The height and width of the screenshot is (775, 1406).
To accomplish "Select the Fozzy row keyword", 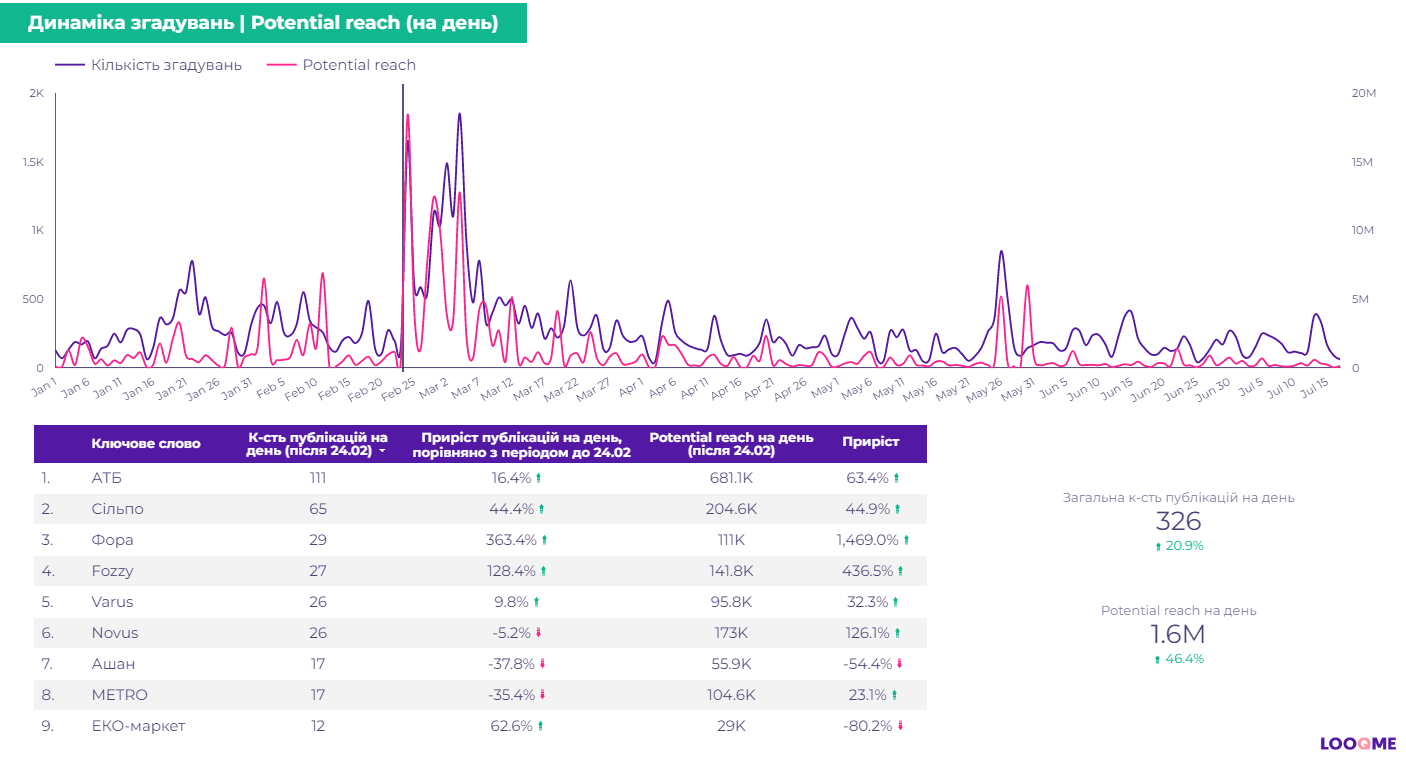I will pyautogui.click(x=112, y=571).
